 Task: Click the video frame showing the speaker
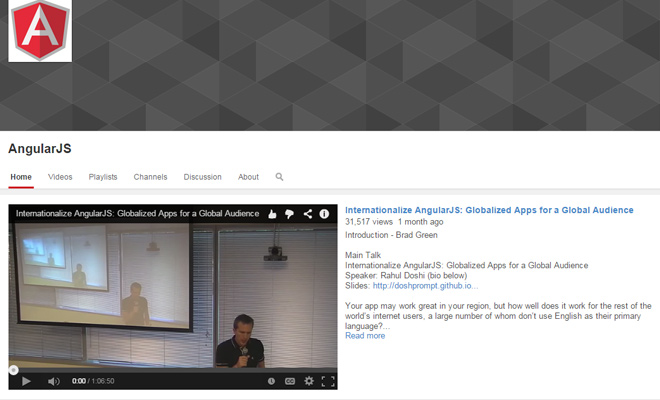173,295
